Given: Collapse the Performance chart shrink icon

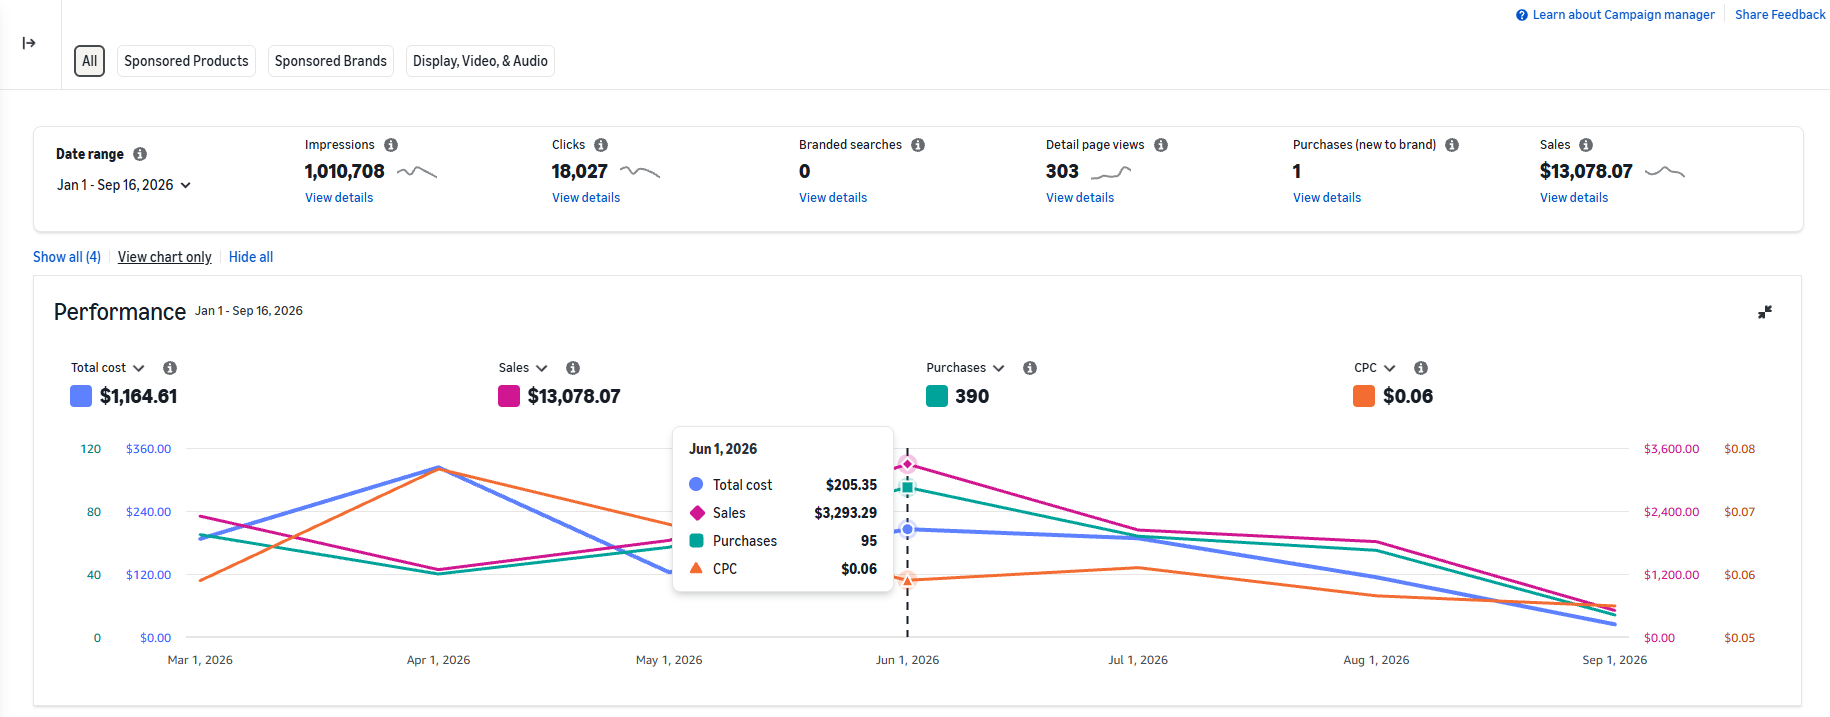Looking at the screenshot, I should [x=1765, y=312].
